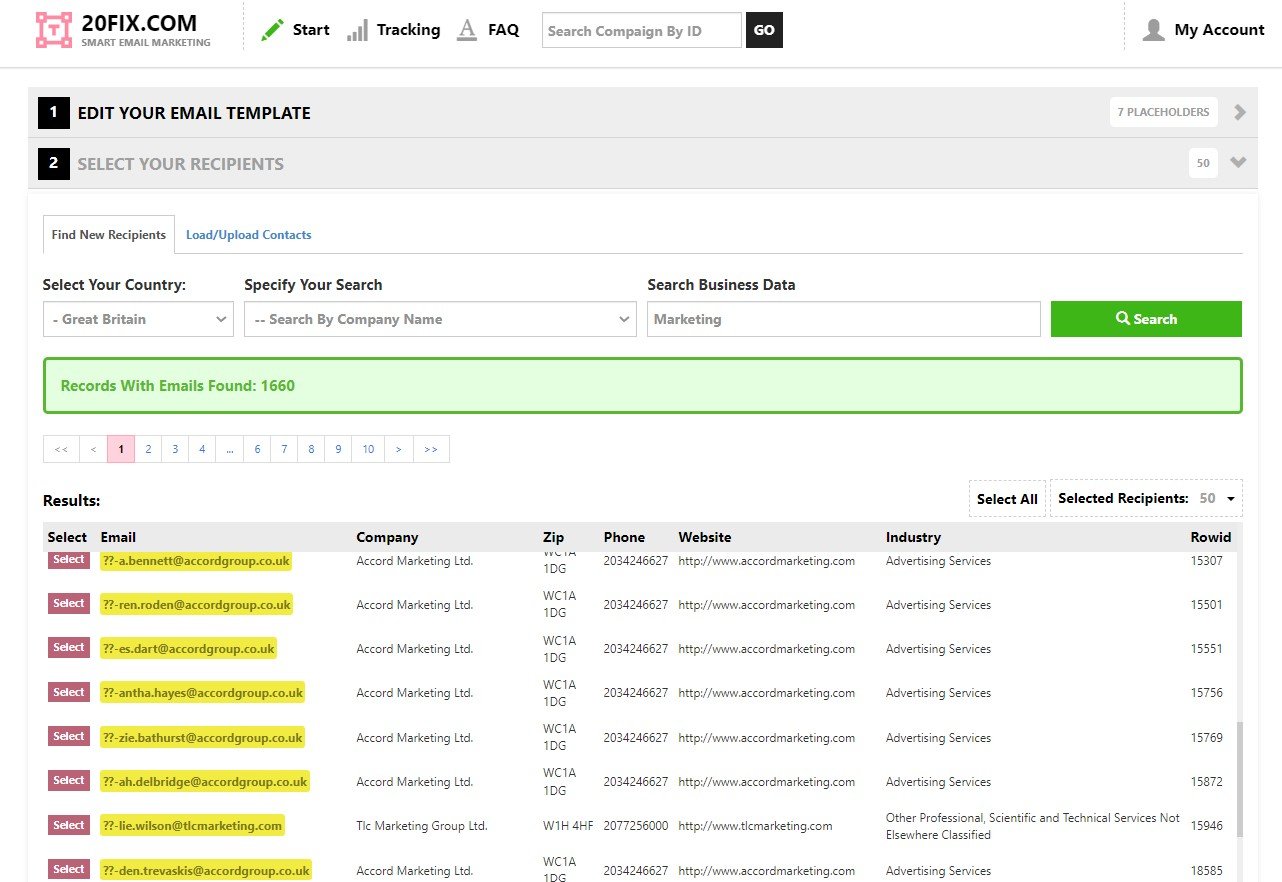
Task: Toggle Select for a.bennett@accordgroup.co.uk row
Action: [69, 560]
